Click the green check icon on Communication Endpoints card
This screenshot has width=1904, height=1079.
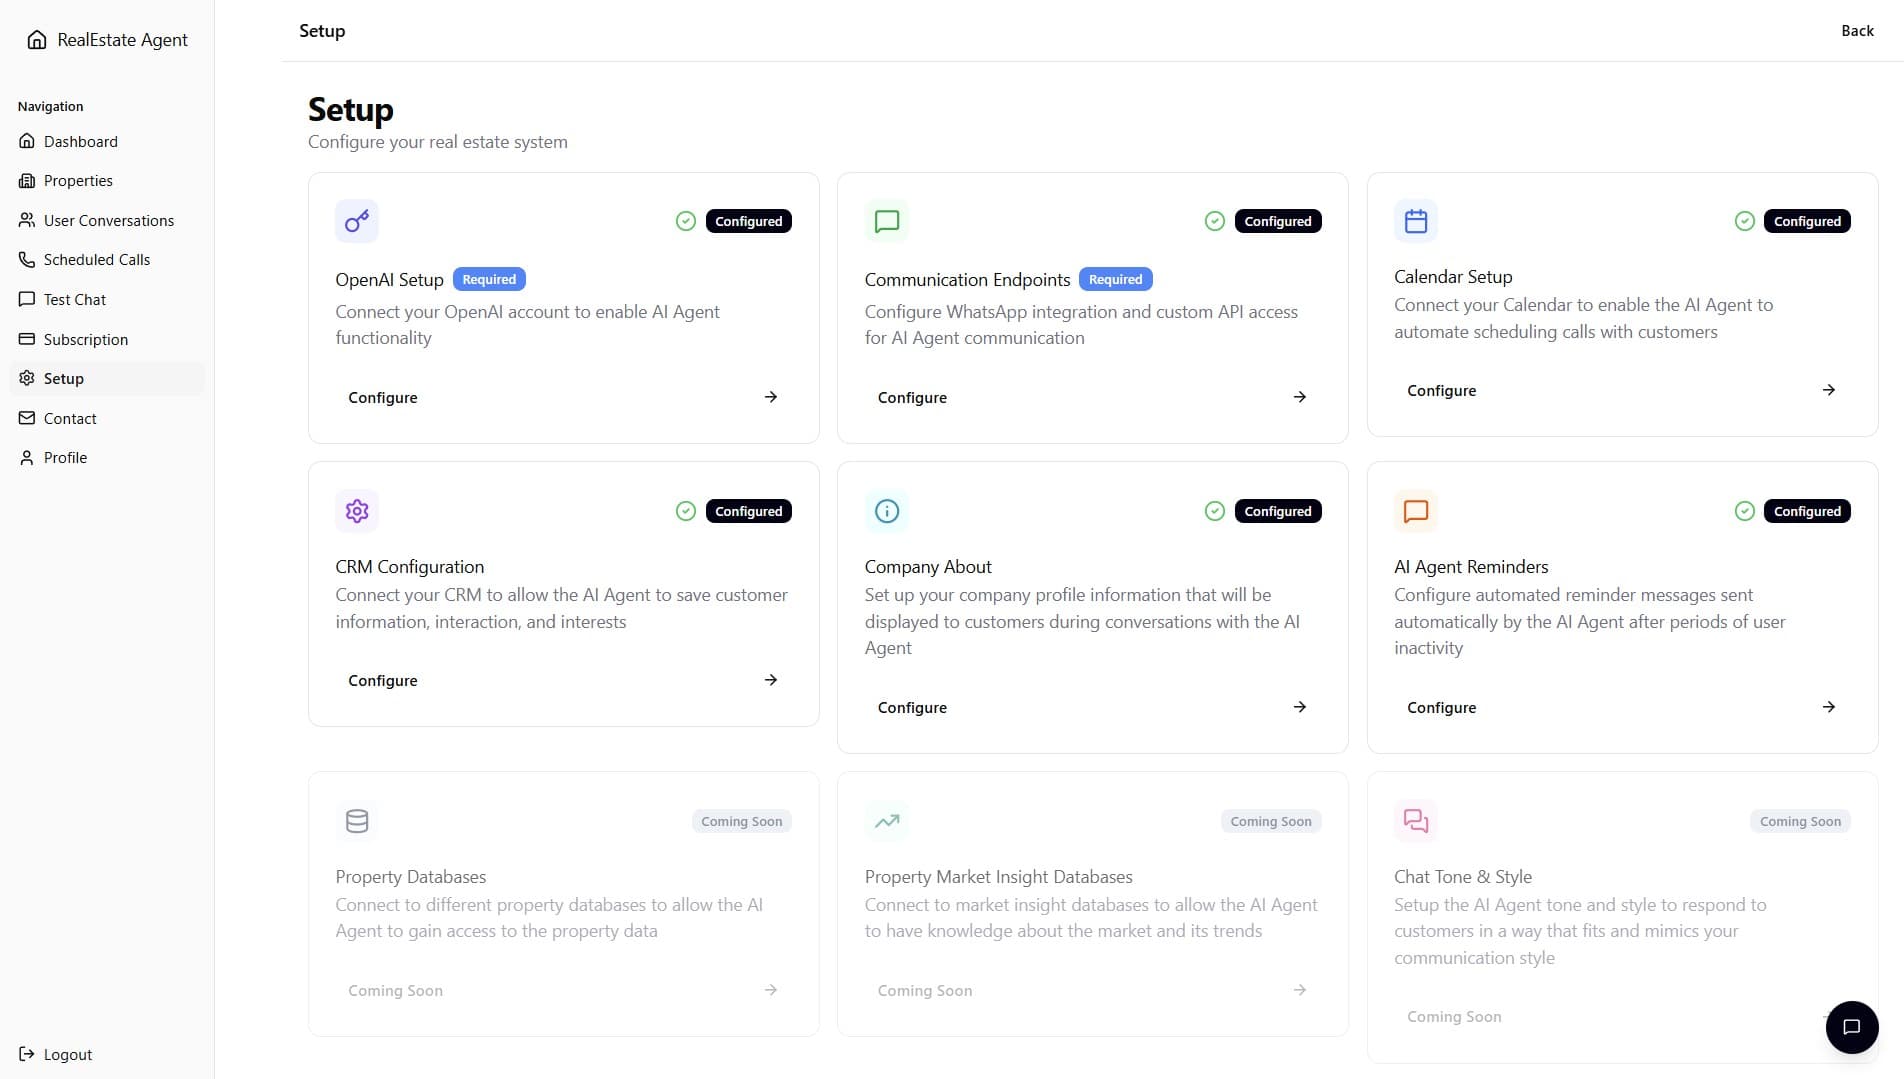pos(1215,221)
